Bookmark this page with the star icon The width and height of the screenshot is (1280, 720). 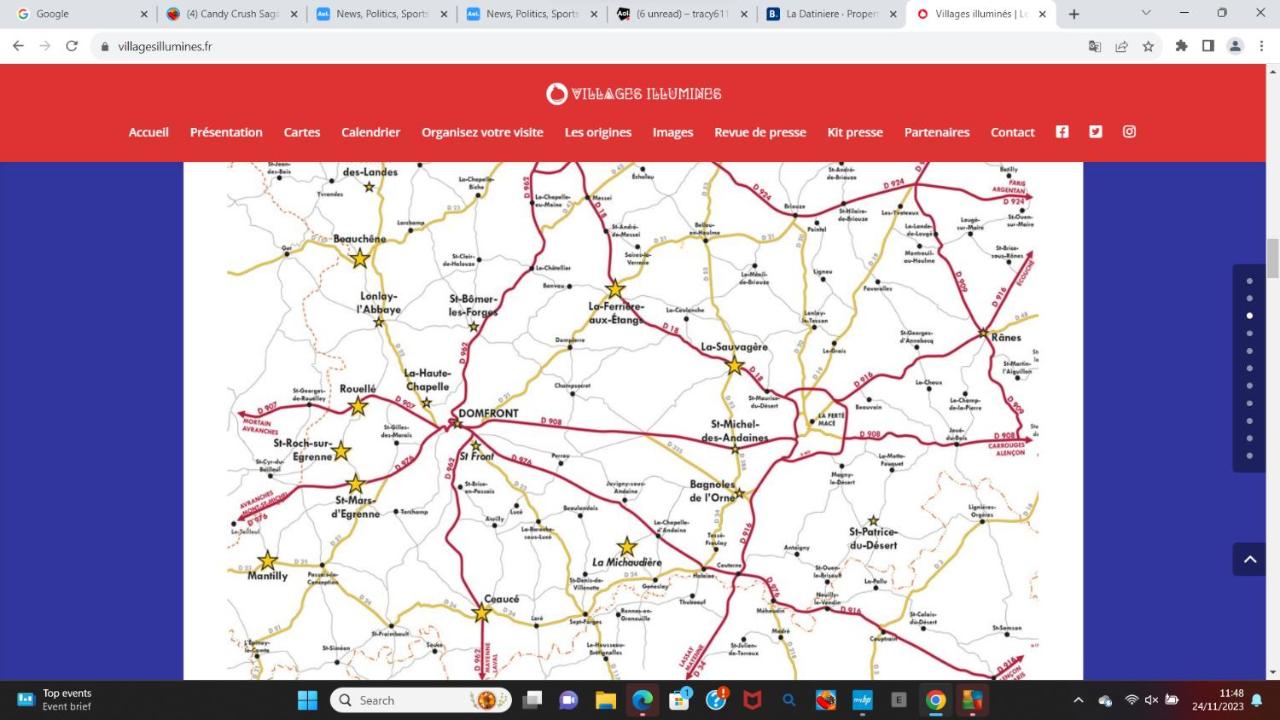pyautogui.click(x=1148, y=46)
